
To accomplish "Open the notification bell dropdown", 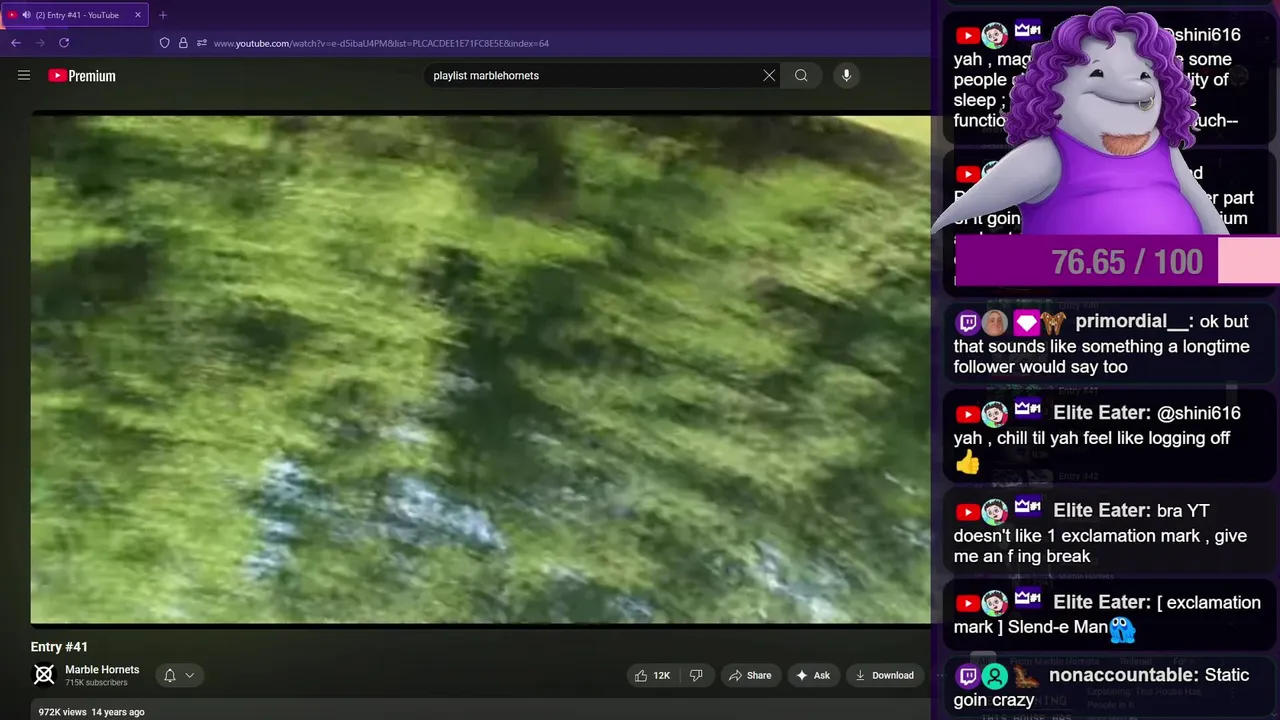I will [x=179, y=675].
